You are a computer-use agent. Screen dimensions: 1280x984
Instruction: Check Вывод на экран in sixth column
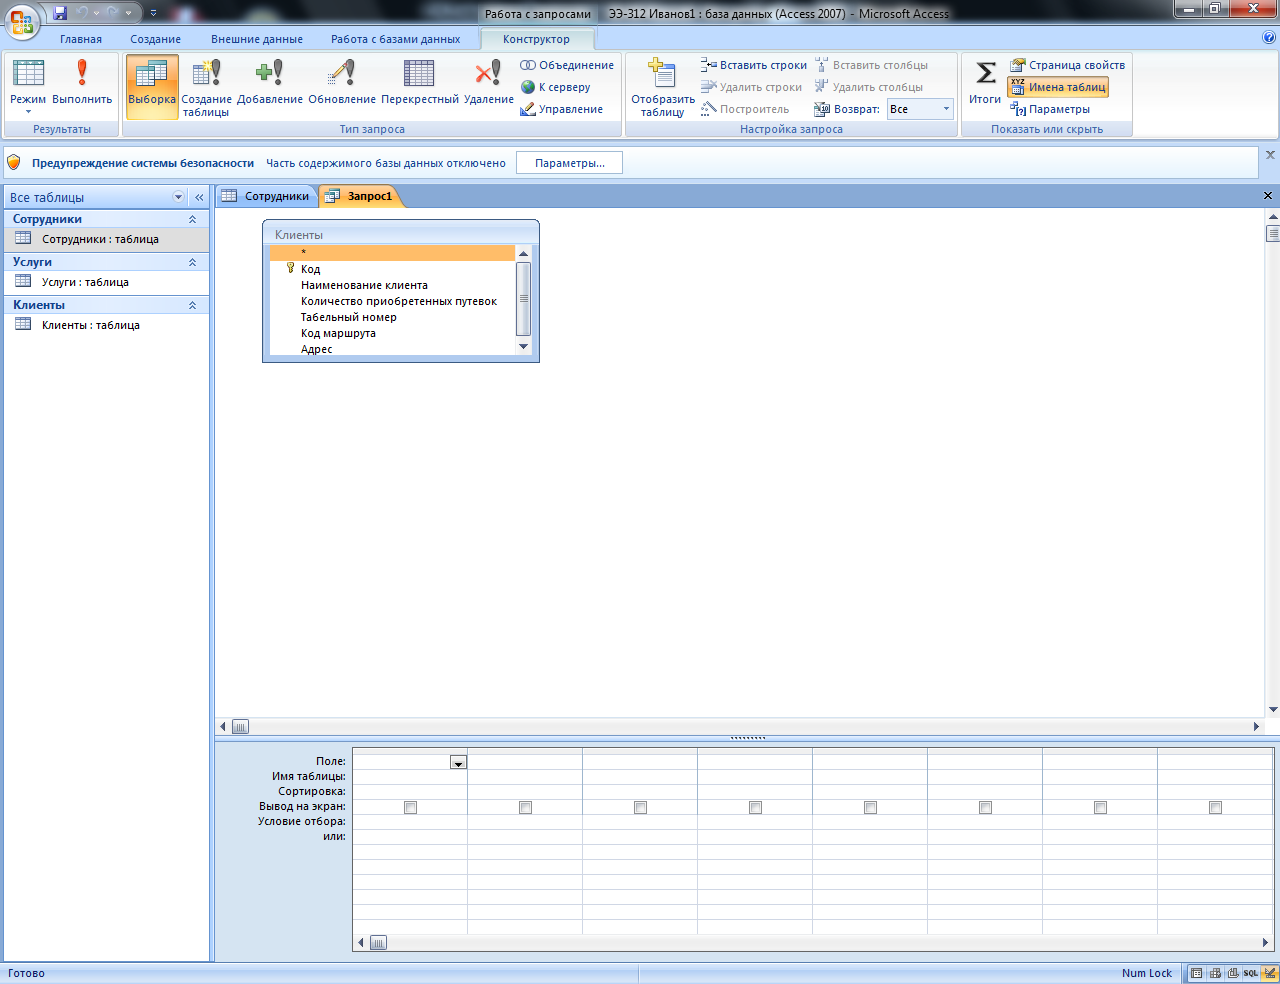985,807
